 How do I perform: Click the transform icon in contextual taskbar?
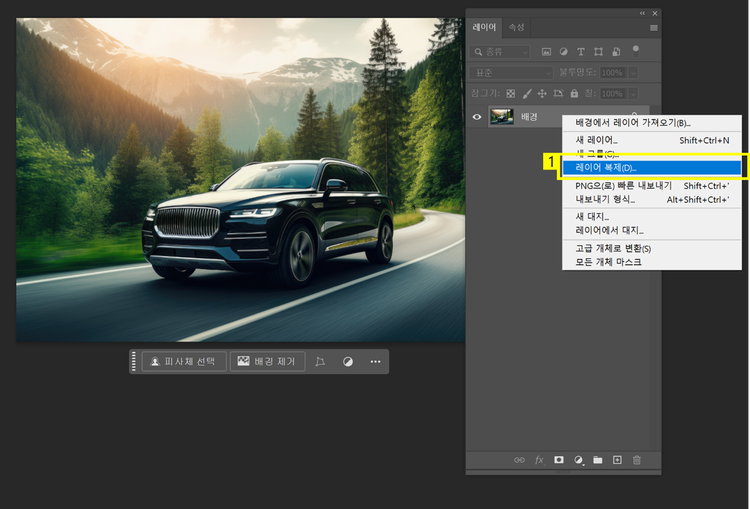pos(320,362)
